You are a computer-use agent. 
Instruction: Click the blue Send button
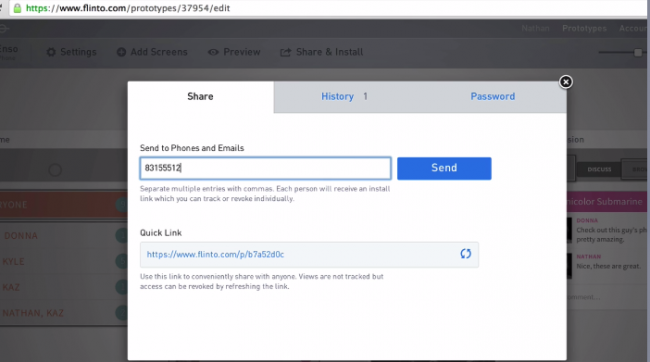444,168
